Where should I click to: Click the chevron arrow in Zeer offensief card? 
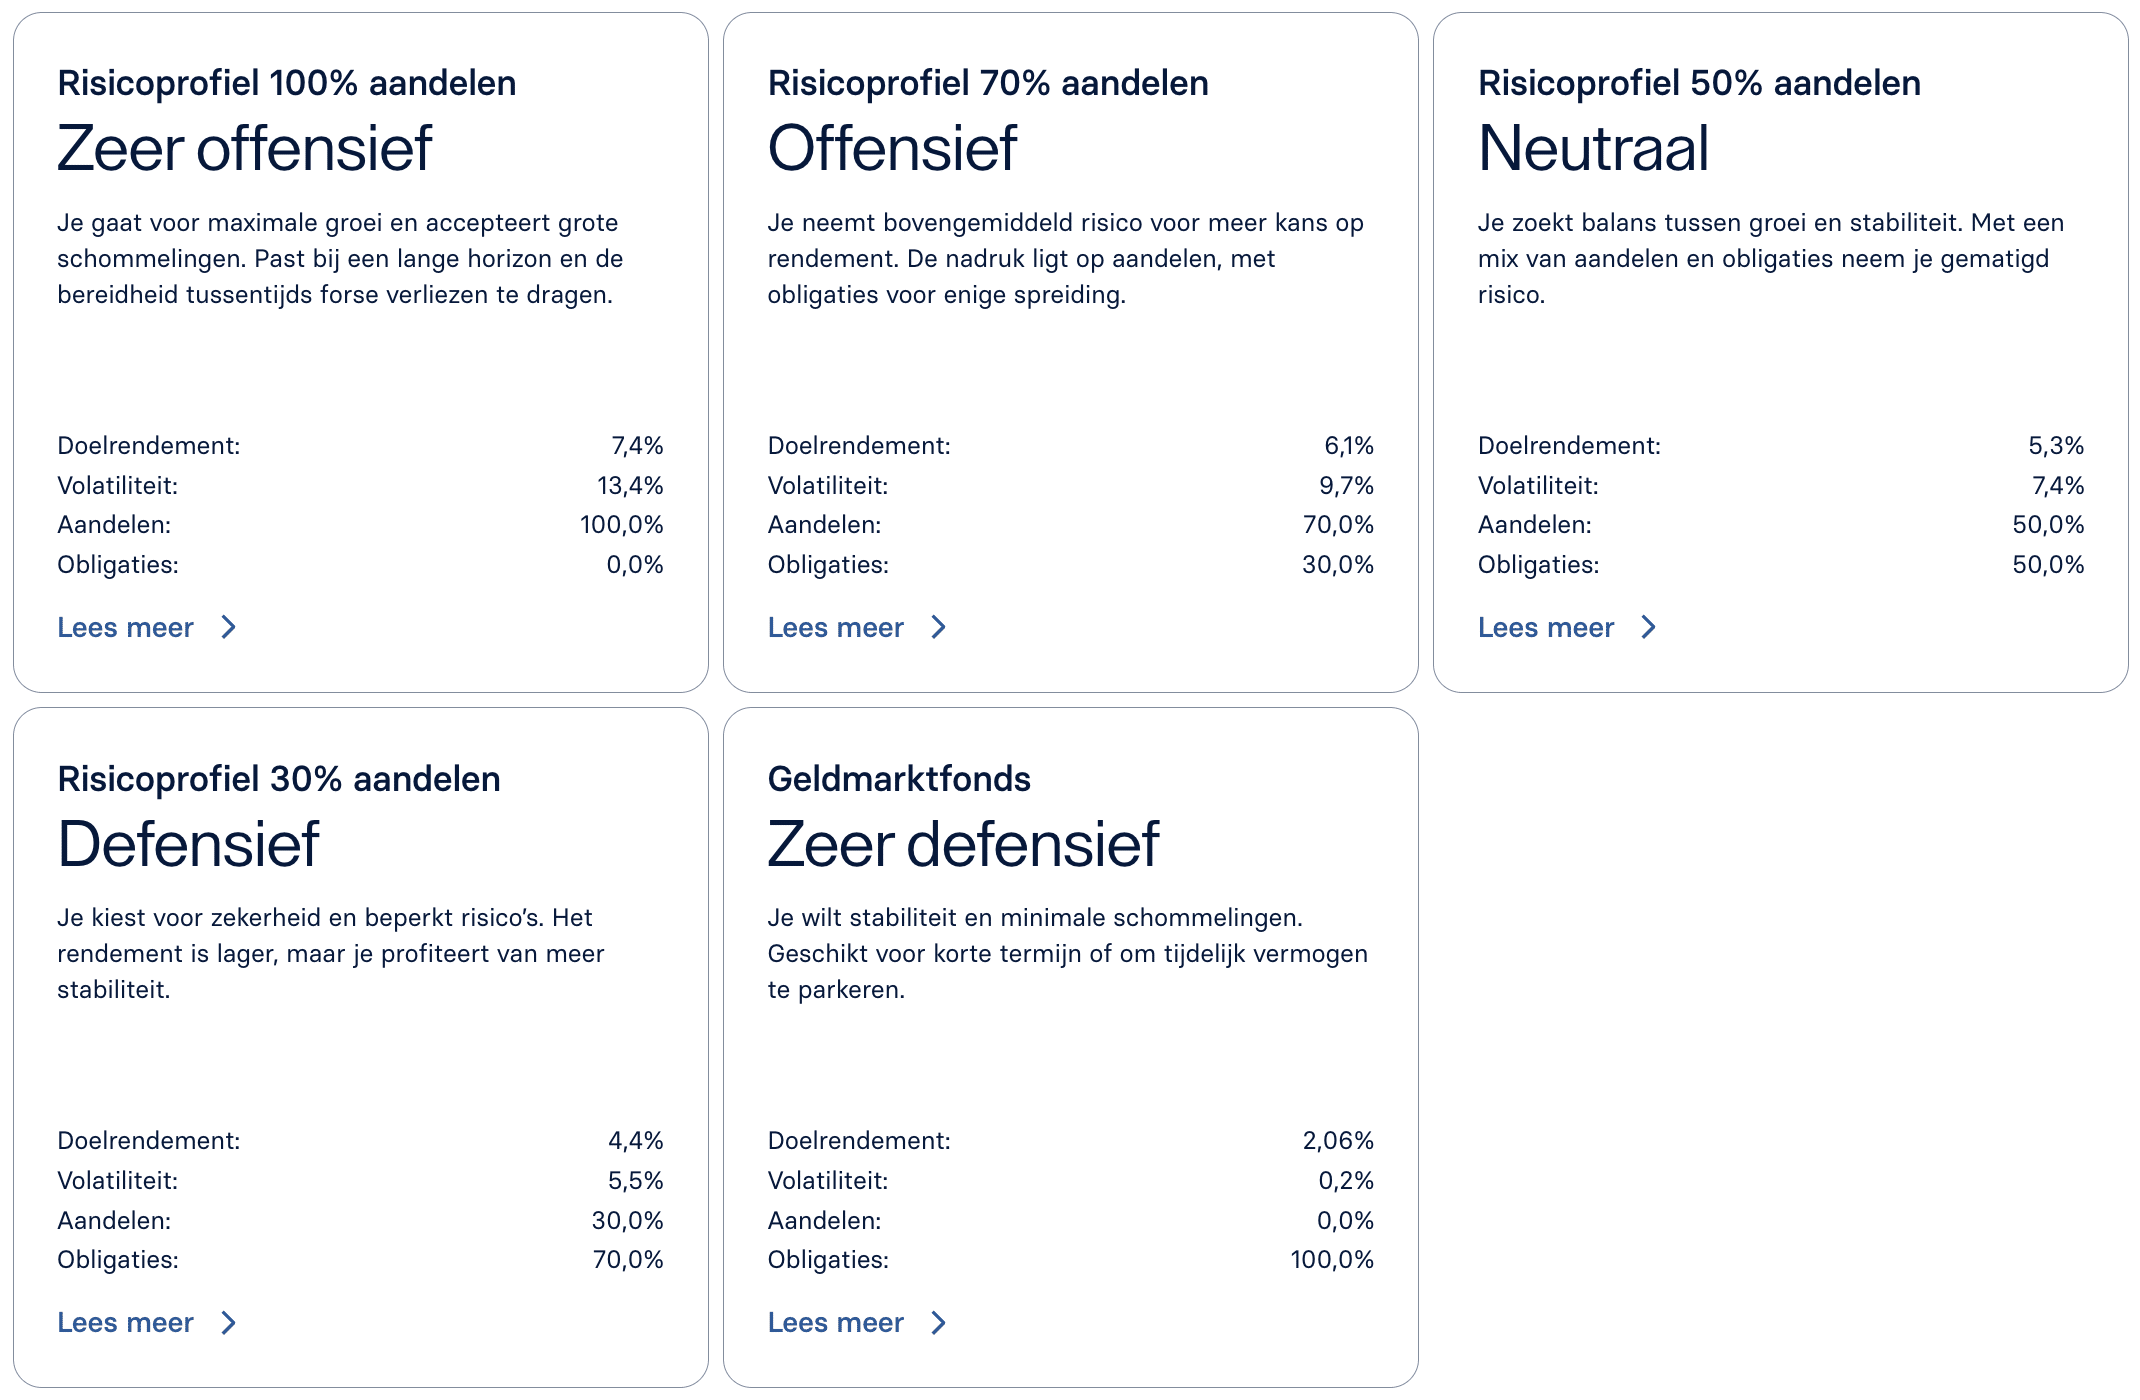pyautogui.click(x=229, y=627)
